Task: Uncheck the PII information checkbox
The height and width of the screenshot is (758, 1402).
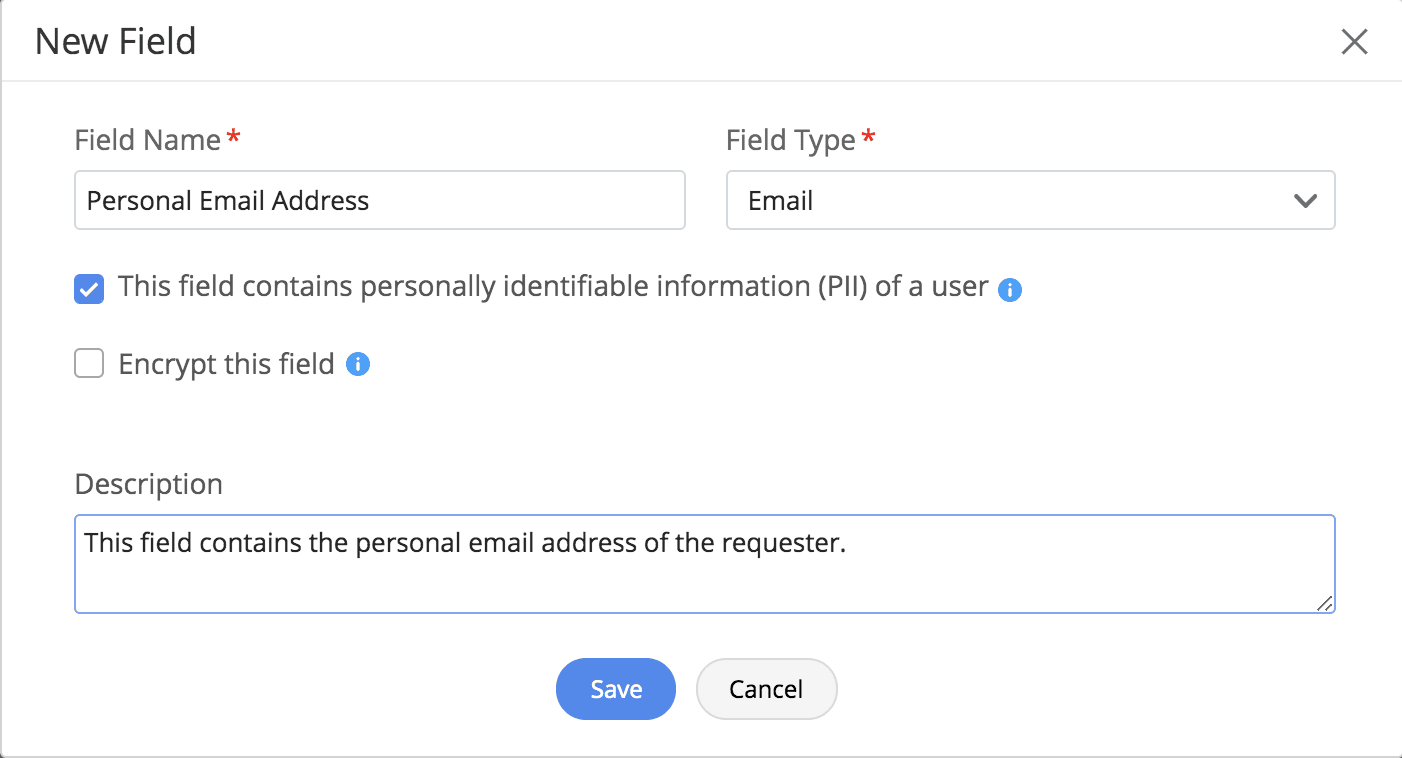Action: pyautogui.click(x=89, y=289)
